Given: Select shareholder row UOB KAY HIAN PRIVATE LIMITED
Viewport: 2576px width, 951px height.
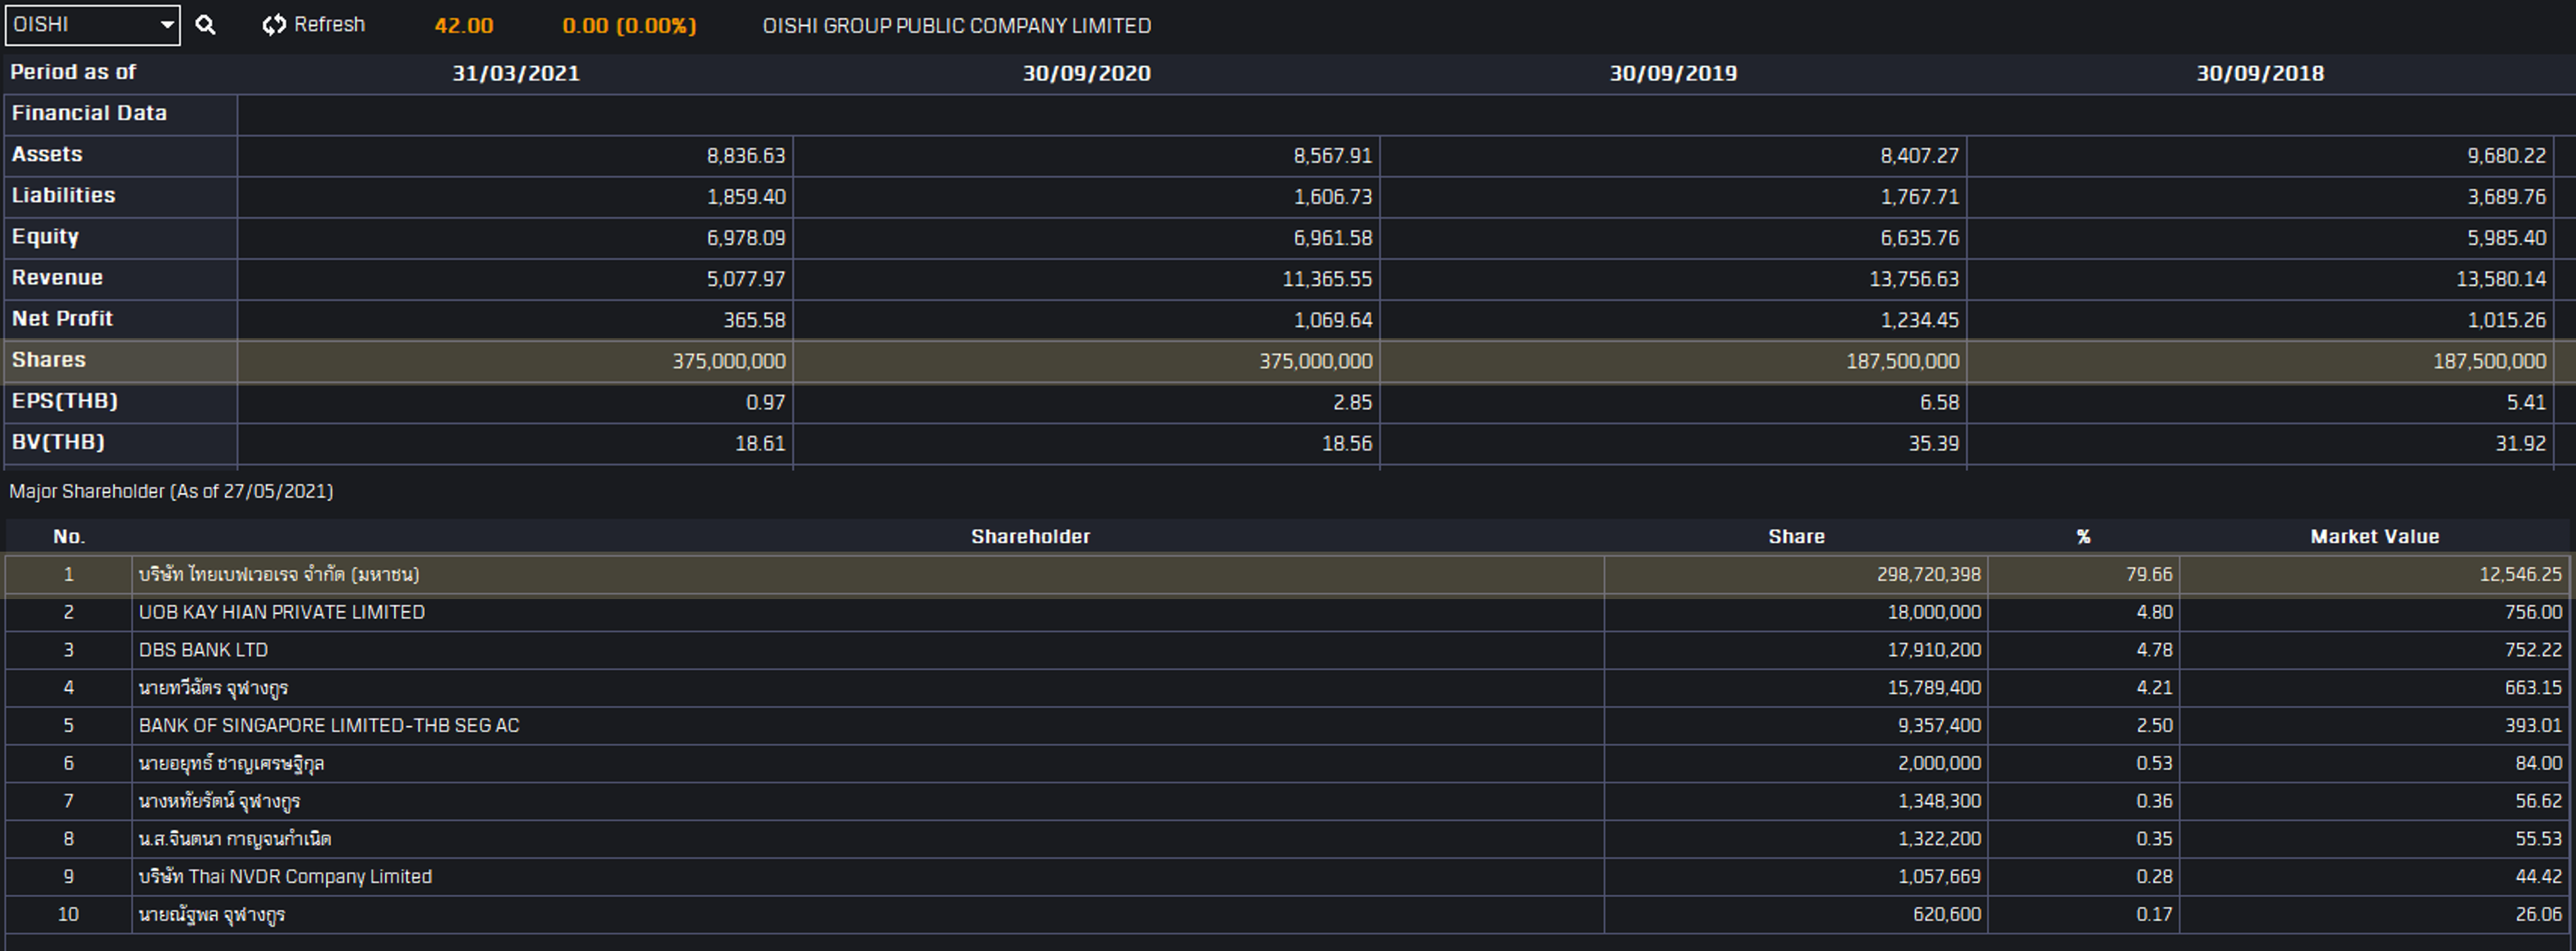Looking at the screenshot, I should (1287, 612).
